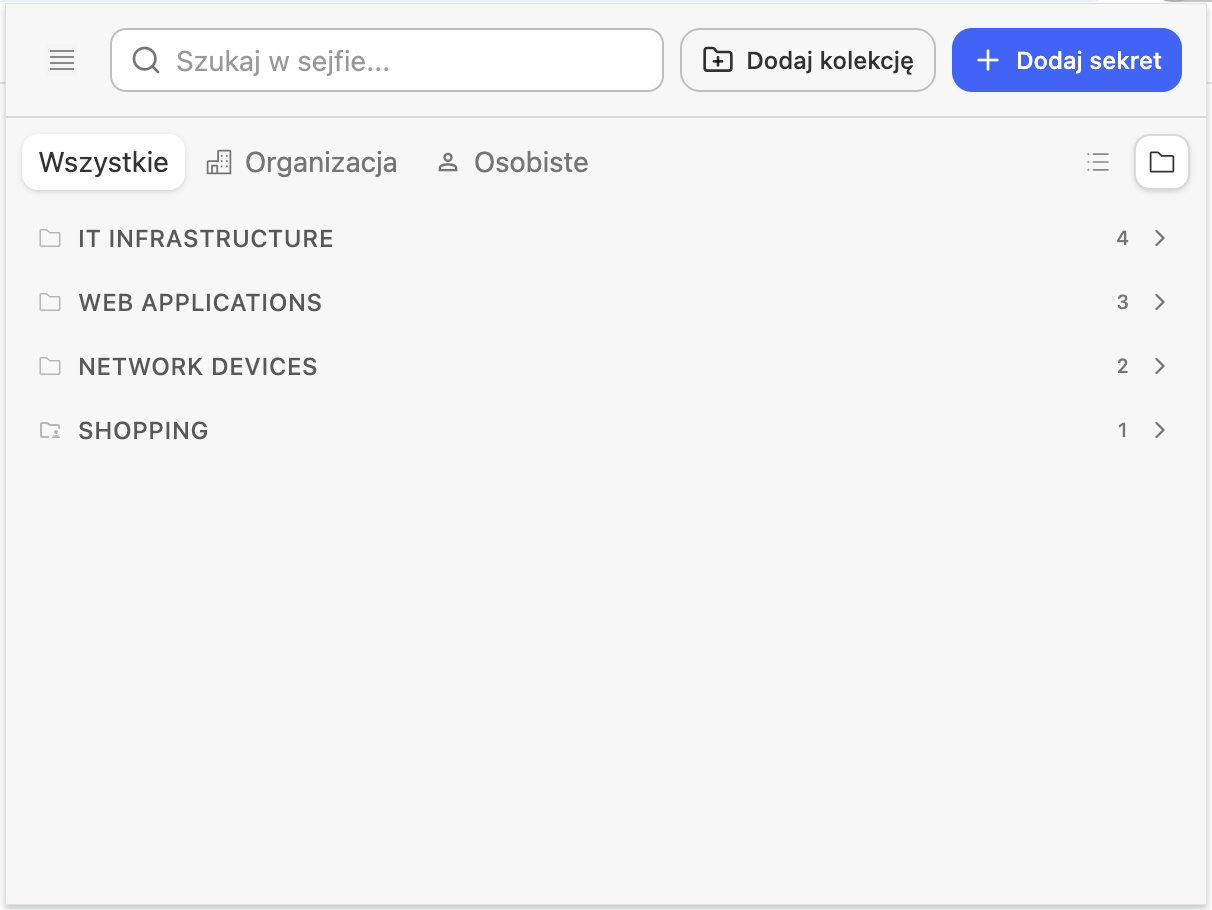This screenshot has height=910, width=1212.
Task: Expand WEB APPLICATIONS with its chevron
Action: pyautogui.click(x=1160, y=302)
